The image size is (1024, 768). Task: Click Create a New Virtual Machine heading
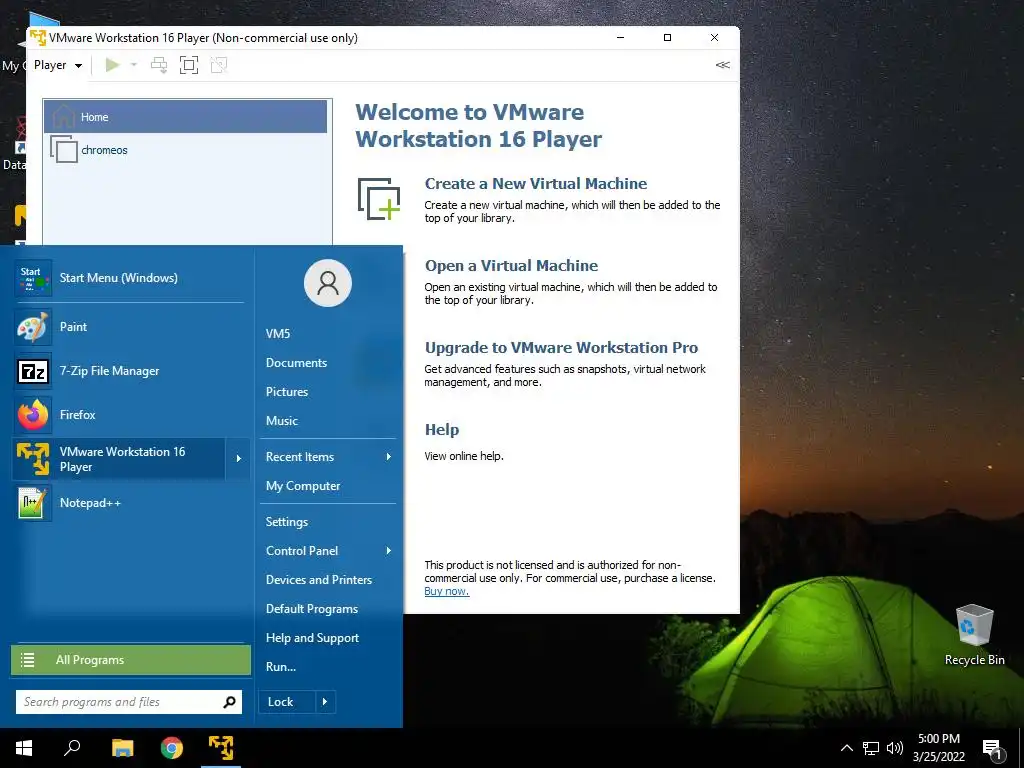(536, 184)
